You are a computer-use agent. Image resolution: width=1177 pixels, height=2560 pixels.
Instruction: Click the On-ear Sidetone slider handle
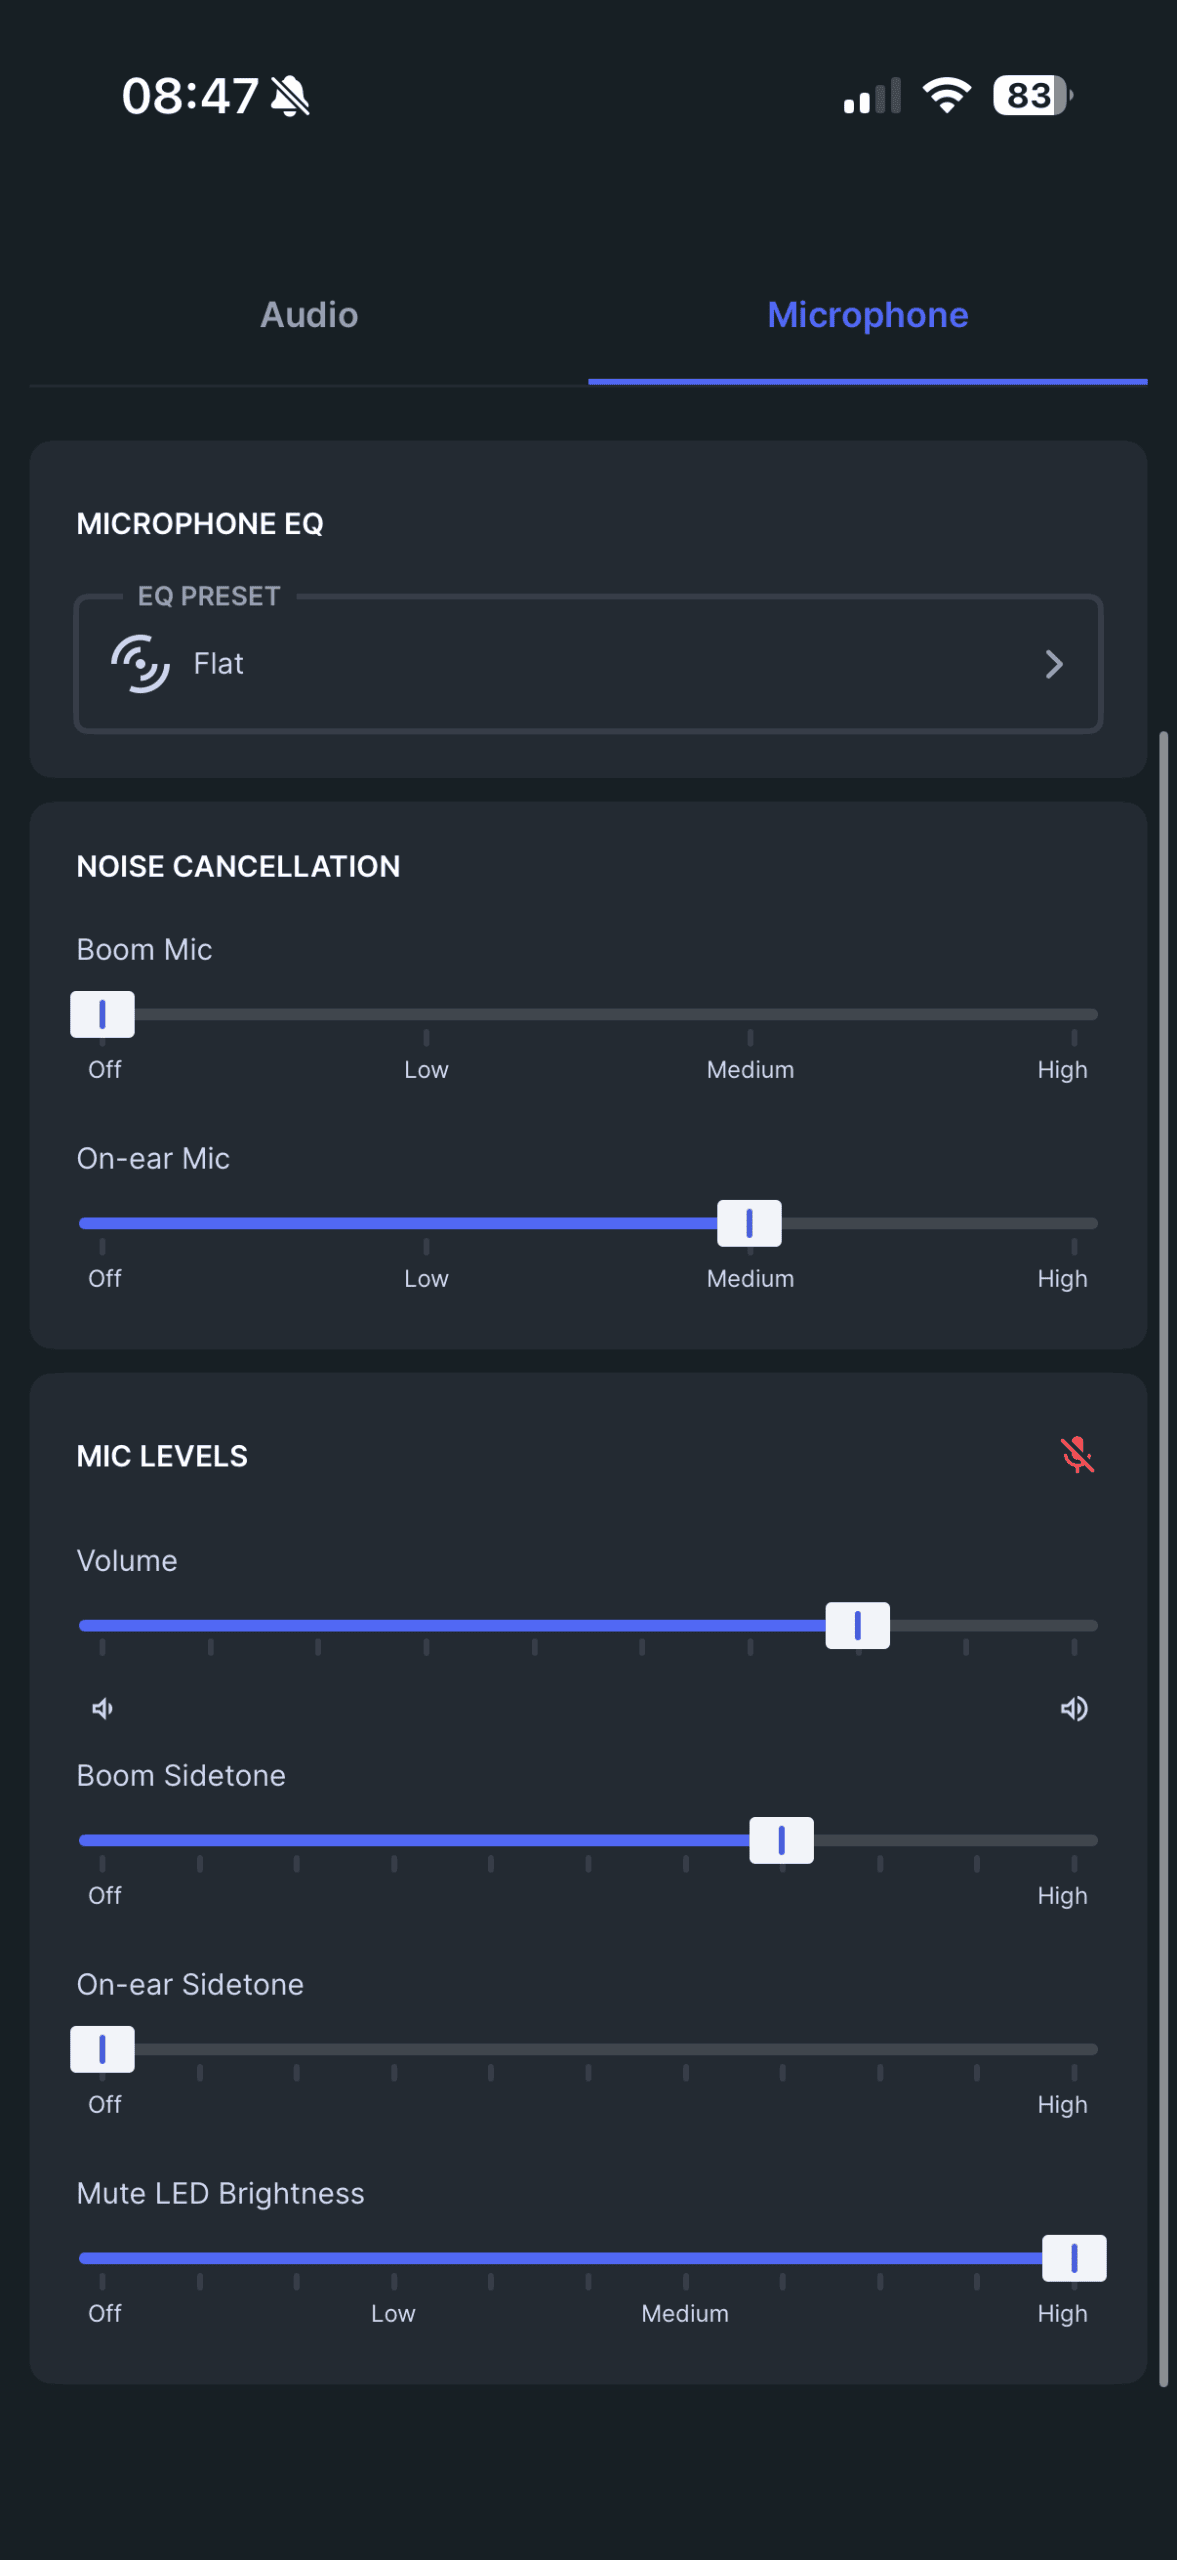click(102, 2050)
